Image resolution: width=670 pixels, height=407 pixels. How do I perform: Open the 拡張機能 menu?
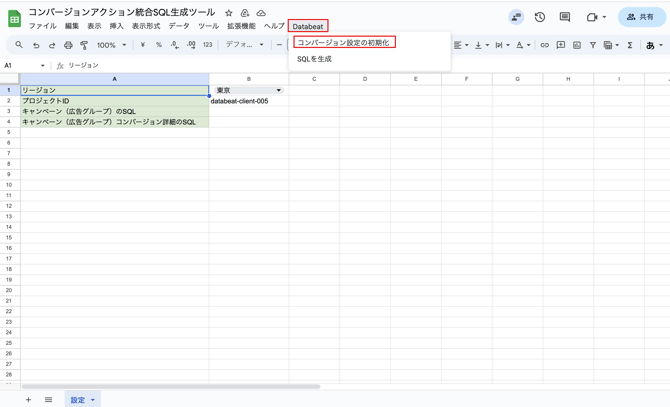241,26
